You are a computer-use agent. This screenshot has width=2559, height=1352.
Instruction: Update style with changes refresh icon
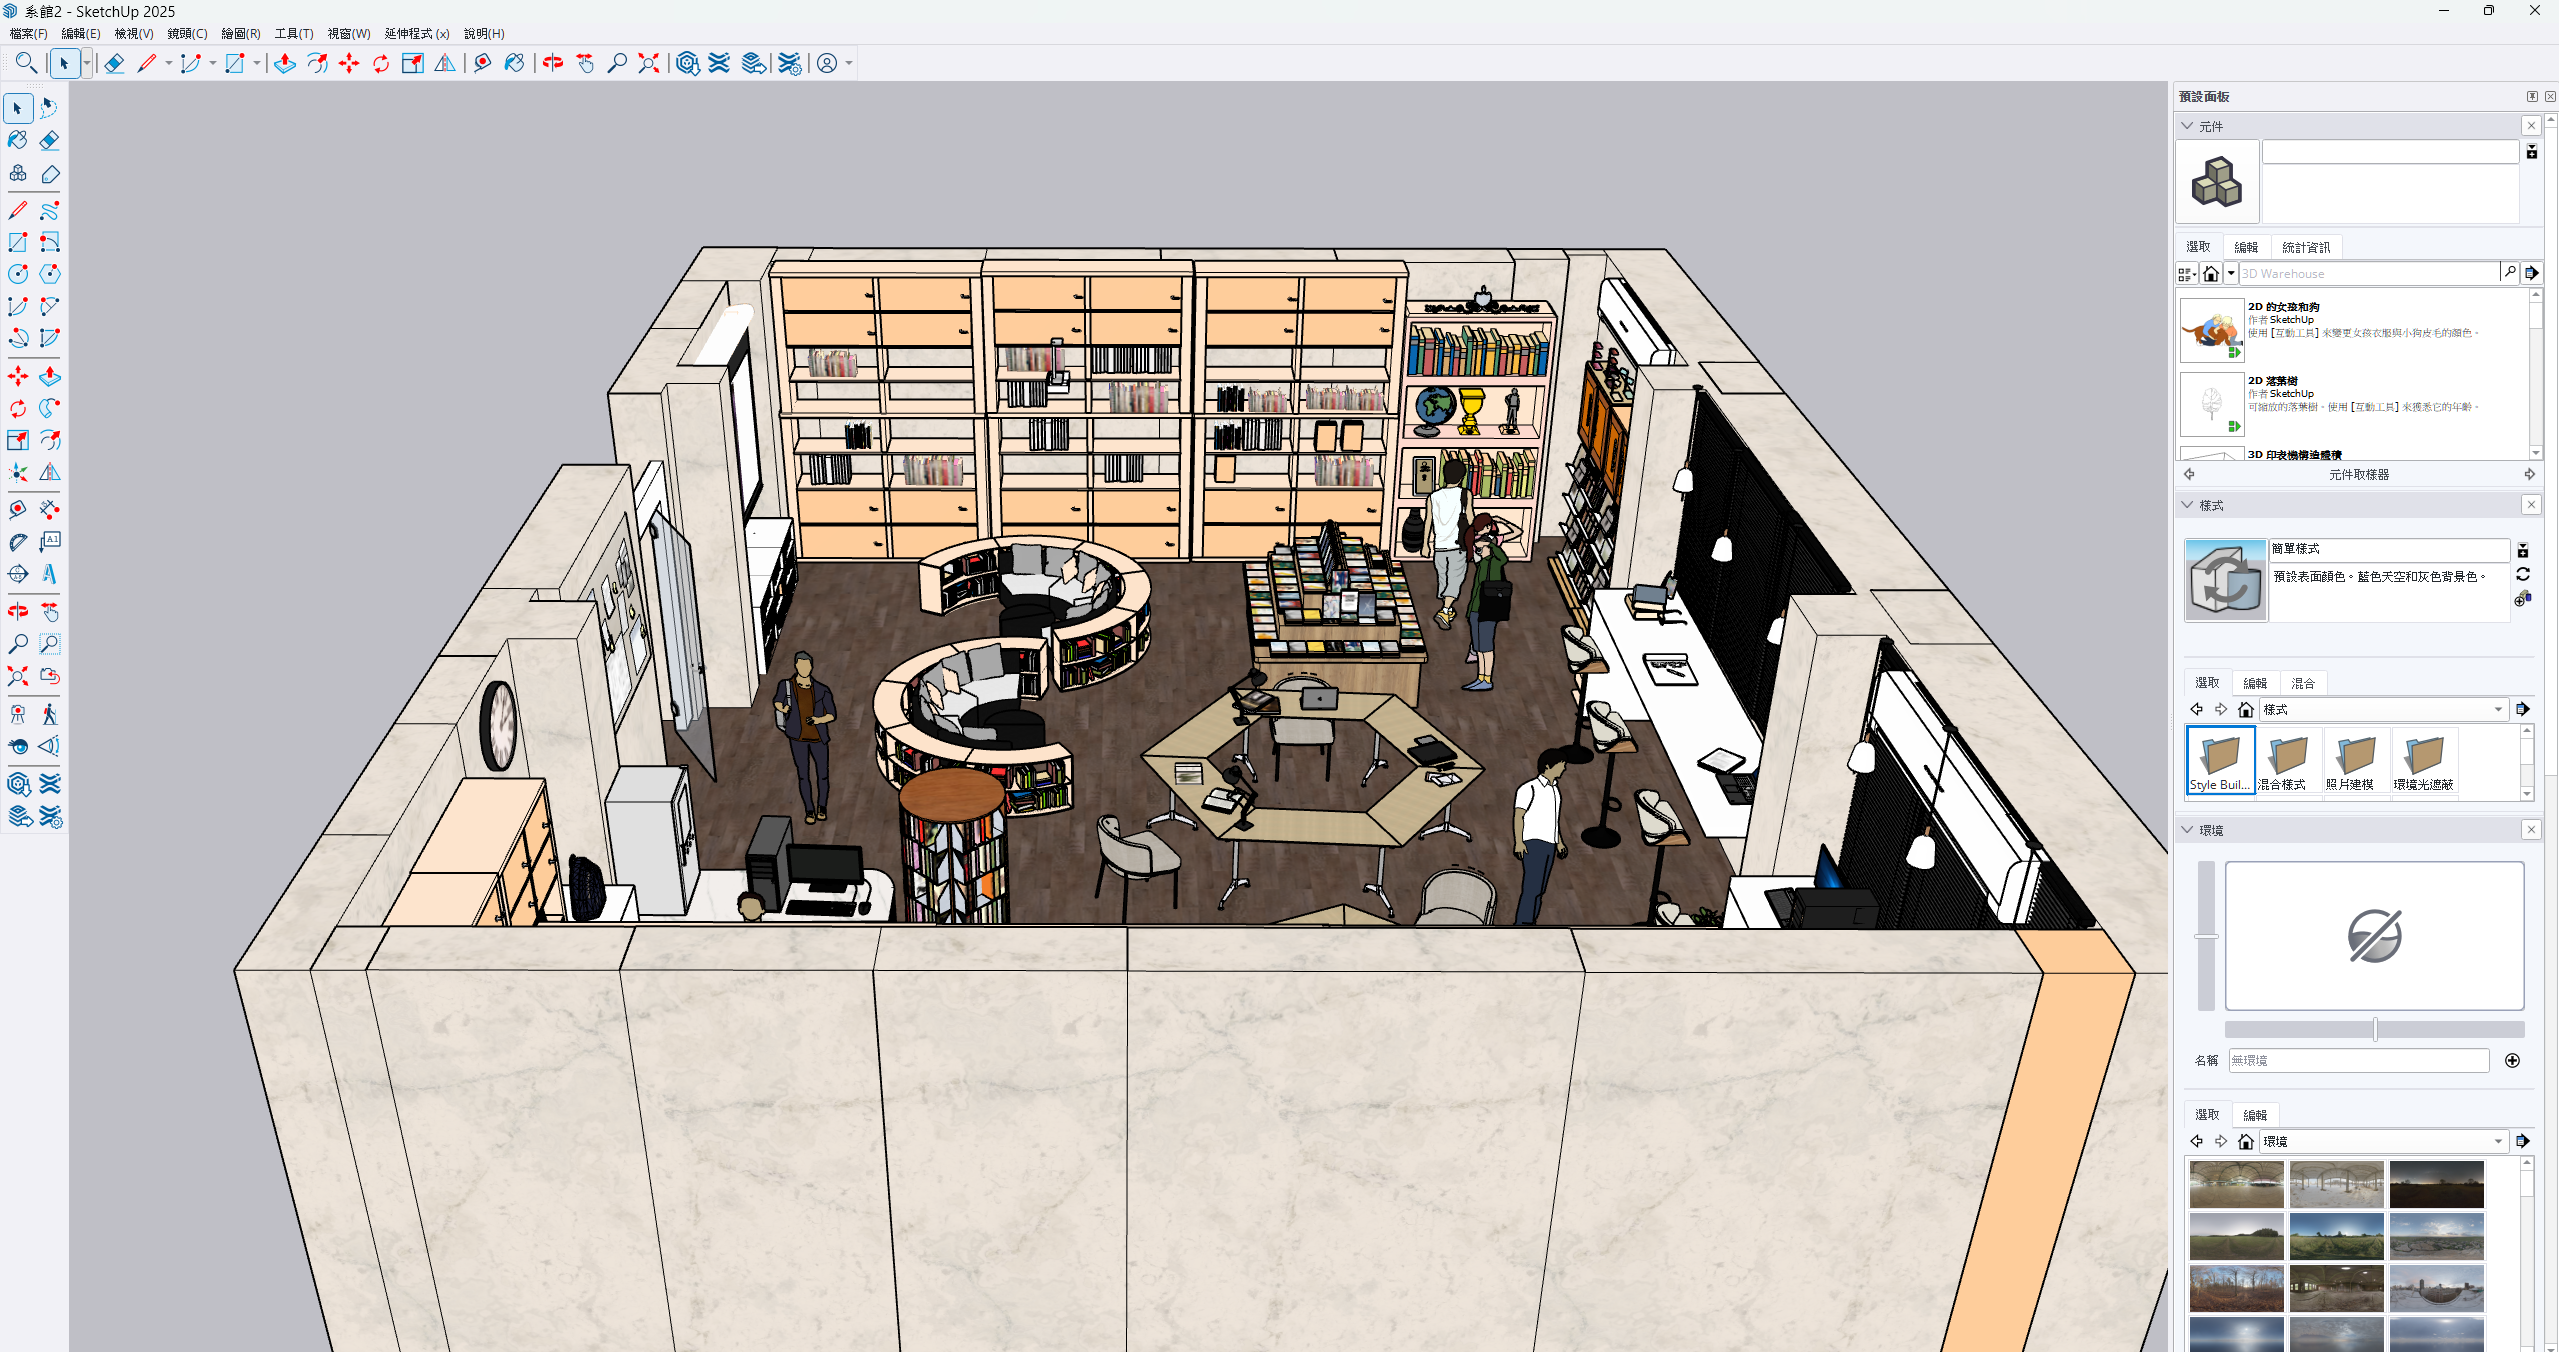(2523, 575)
